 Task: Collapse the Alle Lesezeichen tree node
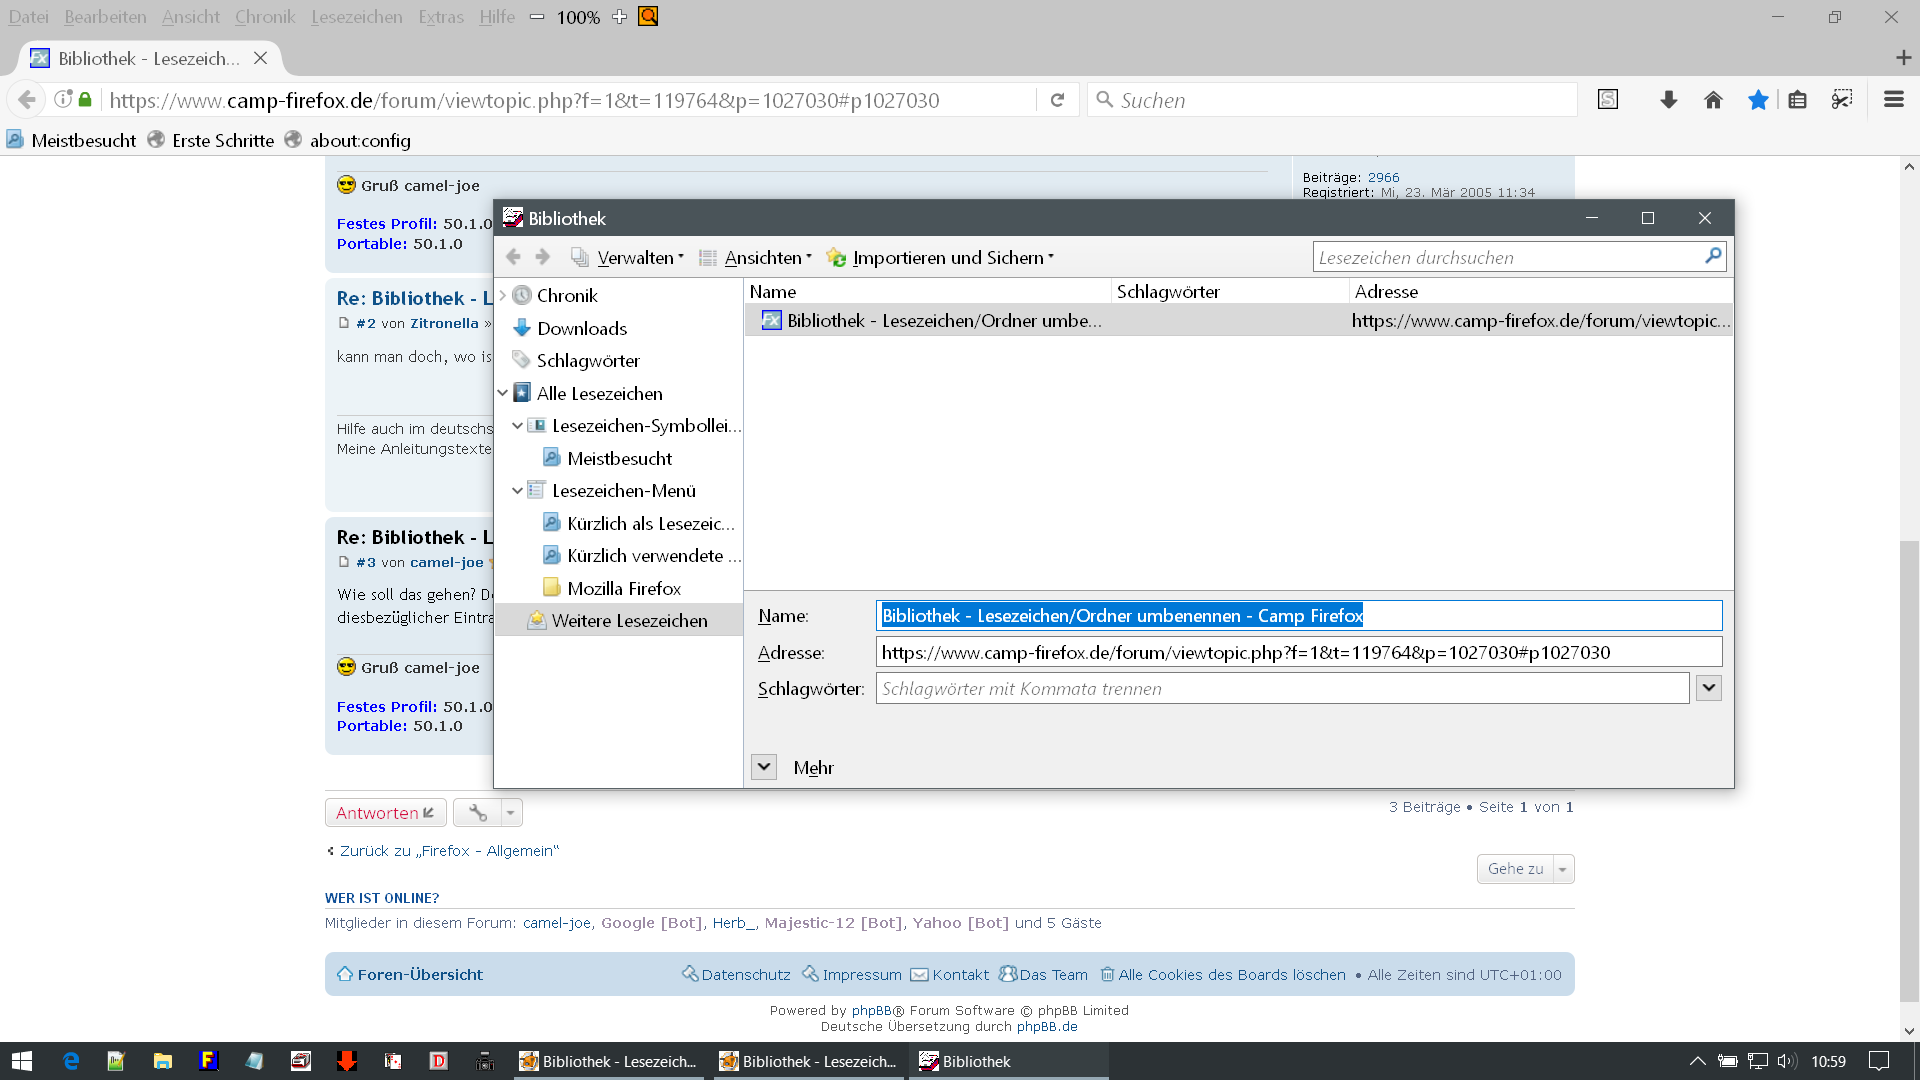click(503, 393)
